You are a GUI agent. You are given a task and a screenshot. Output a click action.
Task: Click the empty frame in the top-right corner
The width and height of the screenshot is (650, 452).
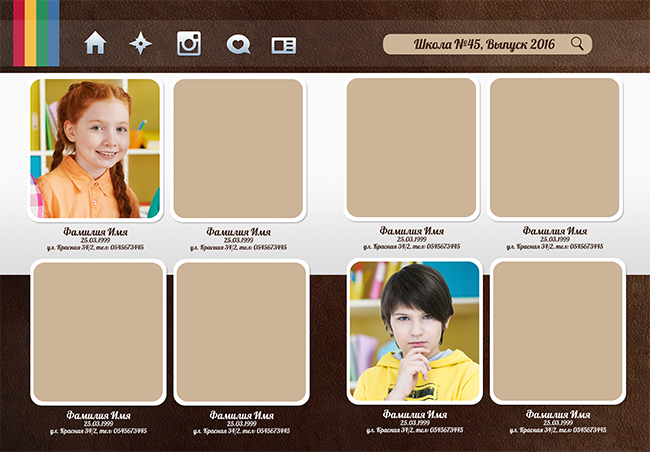click(554, 147)
